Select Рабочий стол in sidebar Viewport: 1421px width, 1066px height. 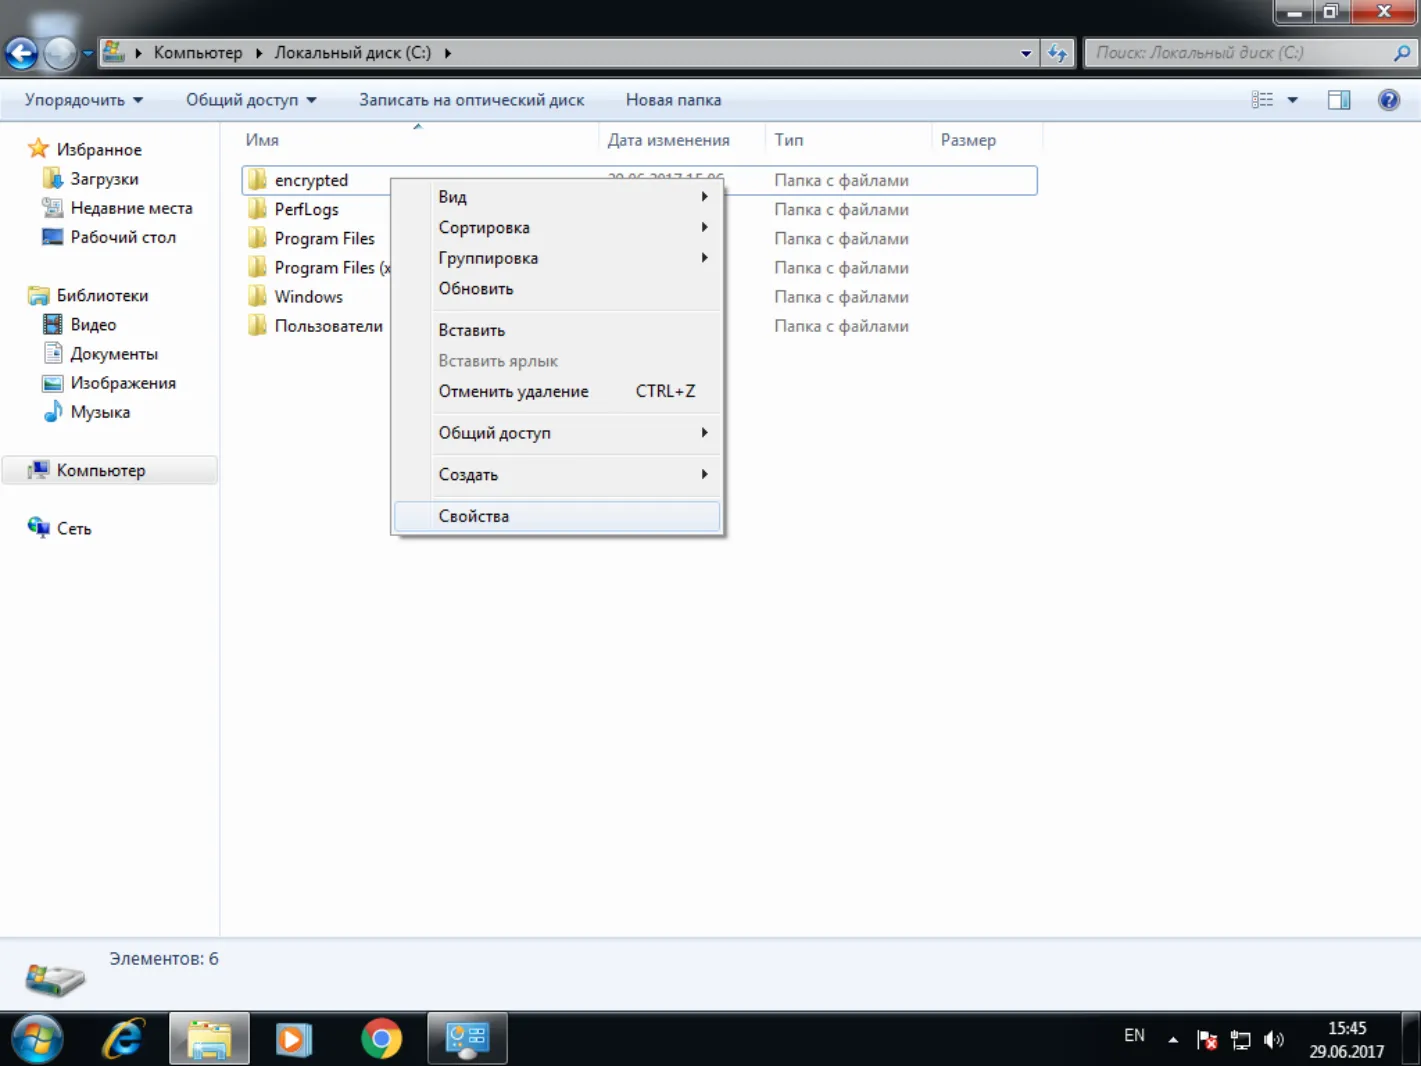(x=123, y=237)
